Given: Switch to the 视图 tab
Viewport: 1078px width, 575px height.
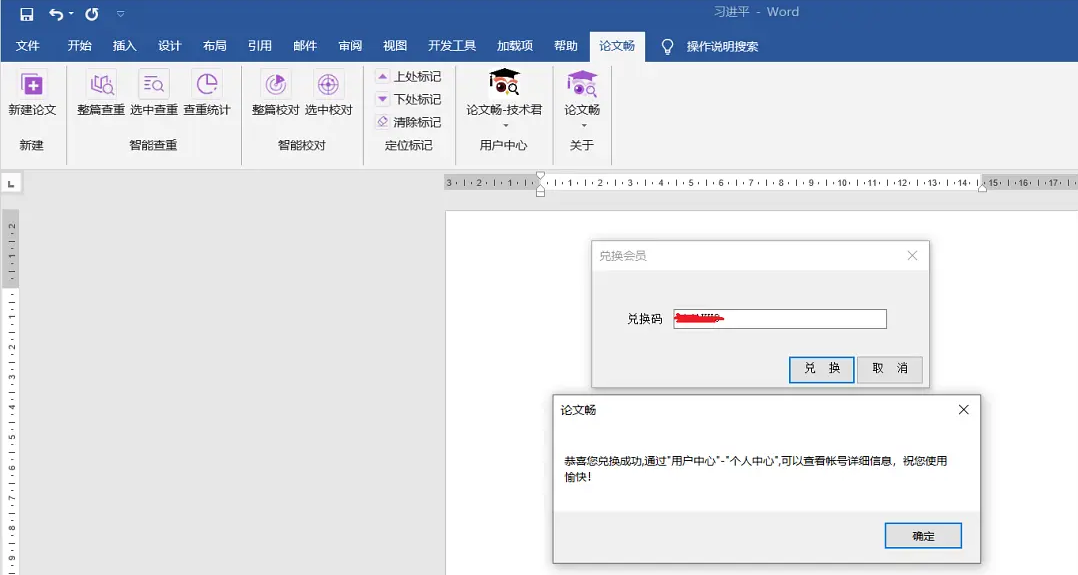Looking at the screenshot, I should click(395, 46).
